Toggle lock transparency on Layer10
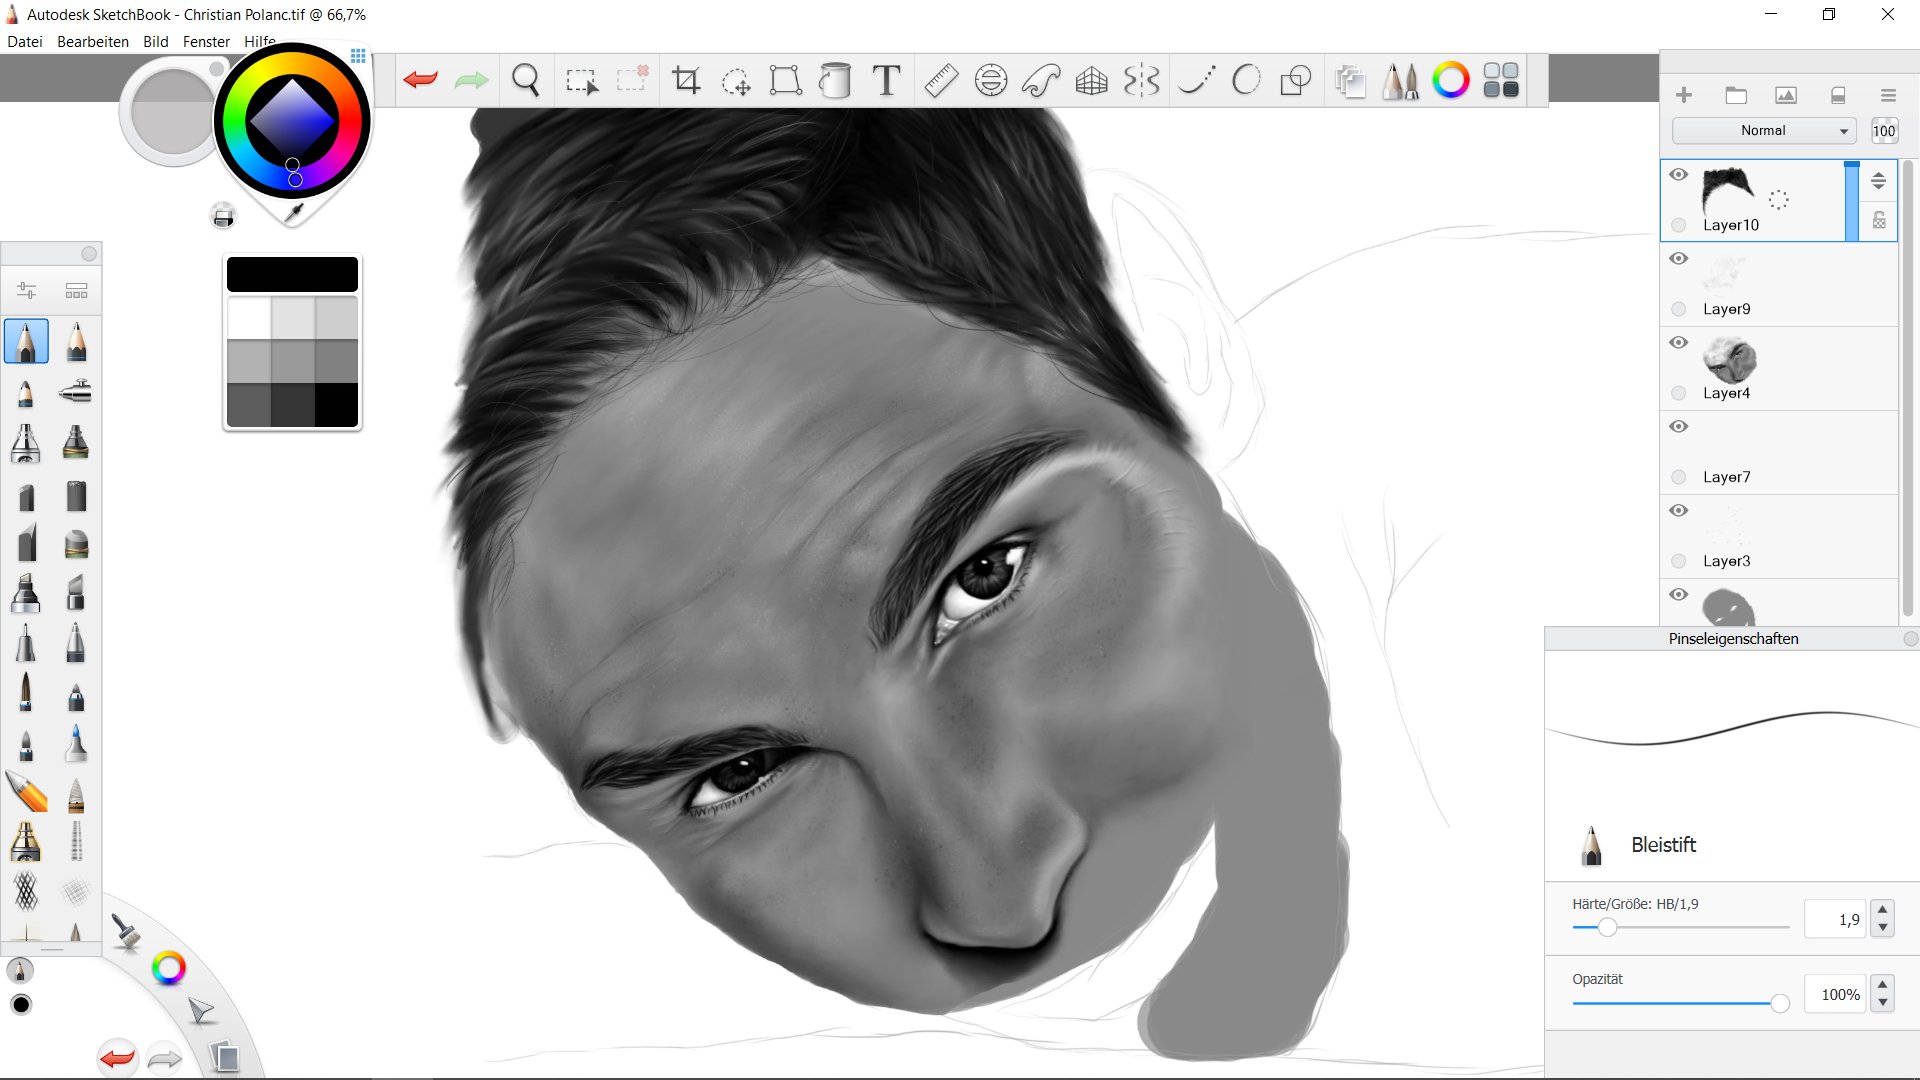This screenshot has width=1920, height=1080. tap(1879, 221)
